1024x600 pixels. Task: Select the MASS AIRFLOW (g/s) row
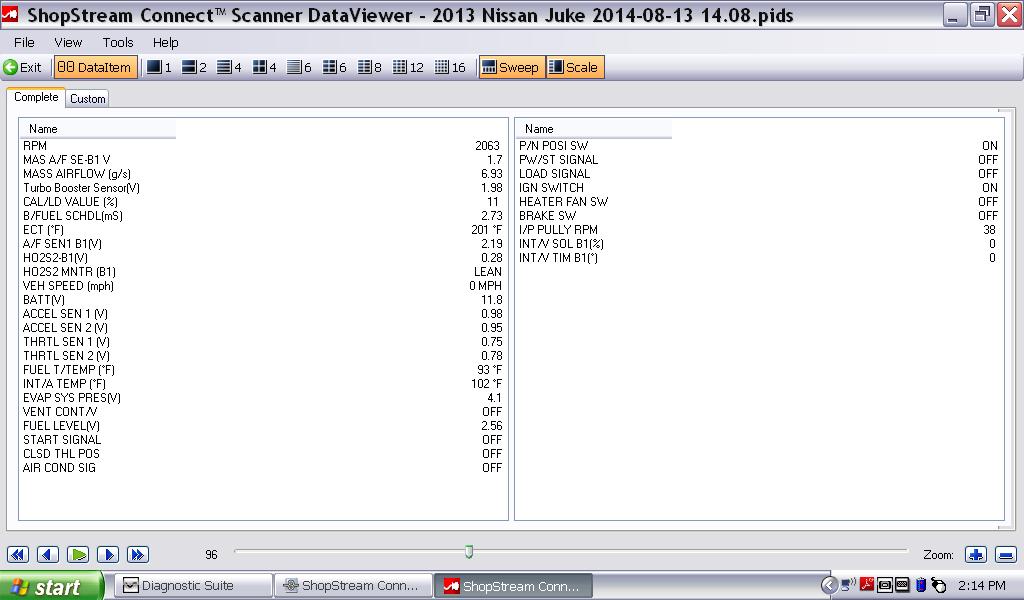[263, 174]
